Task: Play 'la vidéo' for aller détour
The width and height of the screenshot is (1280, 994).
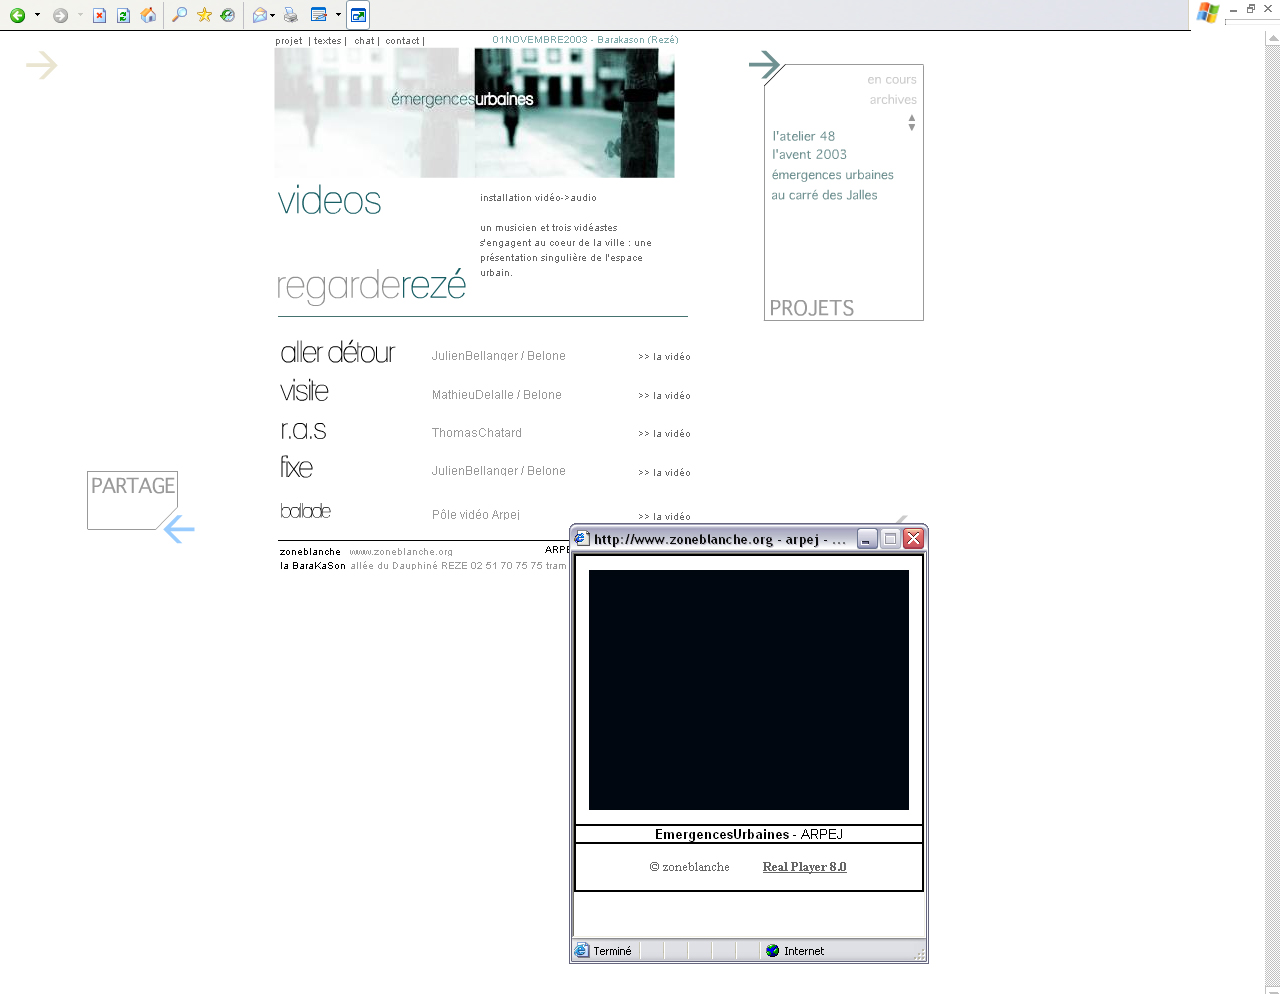Action: click(x=664, y=357)
